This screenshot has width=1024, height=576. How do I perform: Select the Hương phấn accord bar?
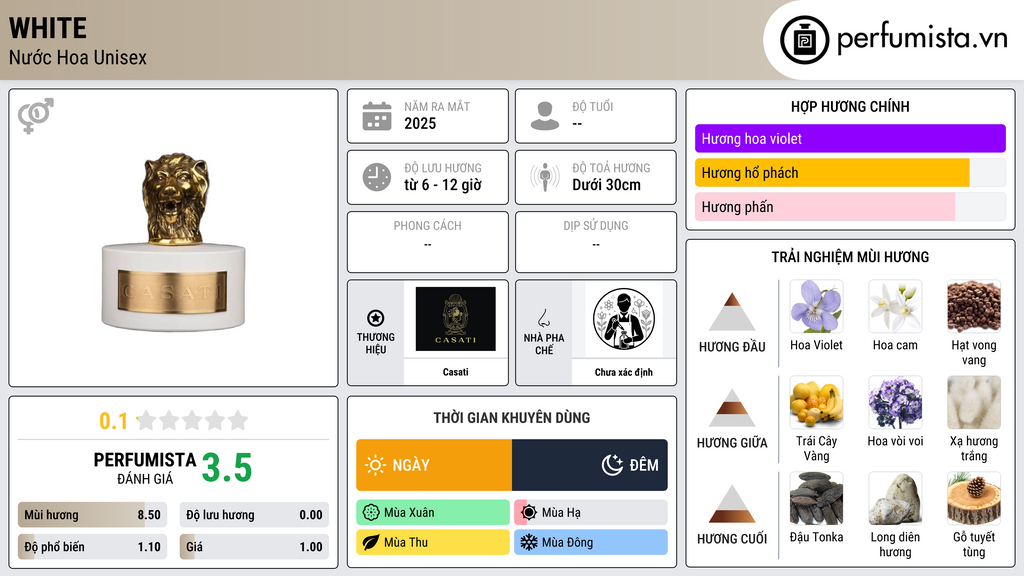(850, 207)
